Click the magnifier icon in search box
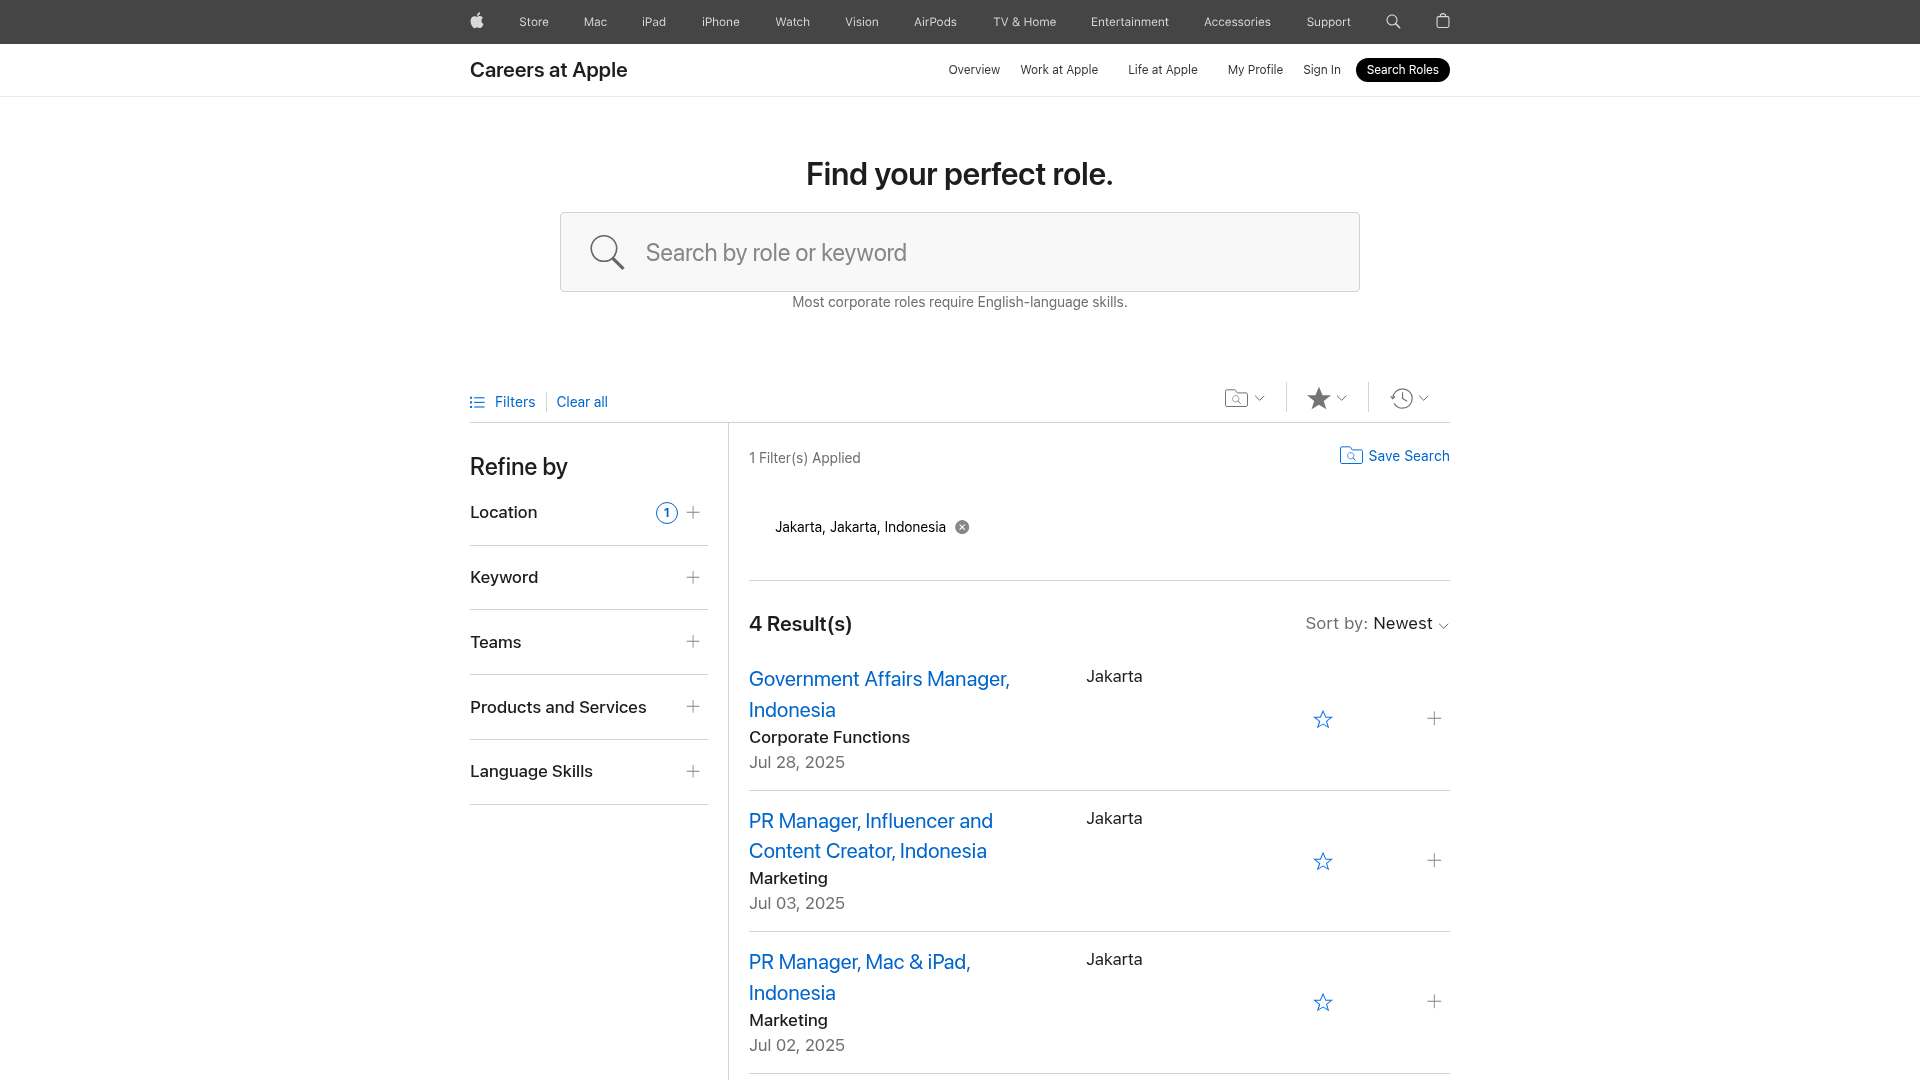This screenshot has width=1920, height=1080. (607, 252)
